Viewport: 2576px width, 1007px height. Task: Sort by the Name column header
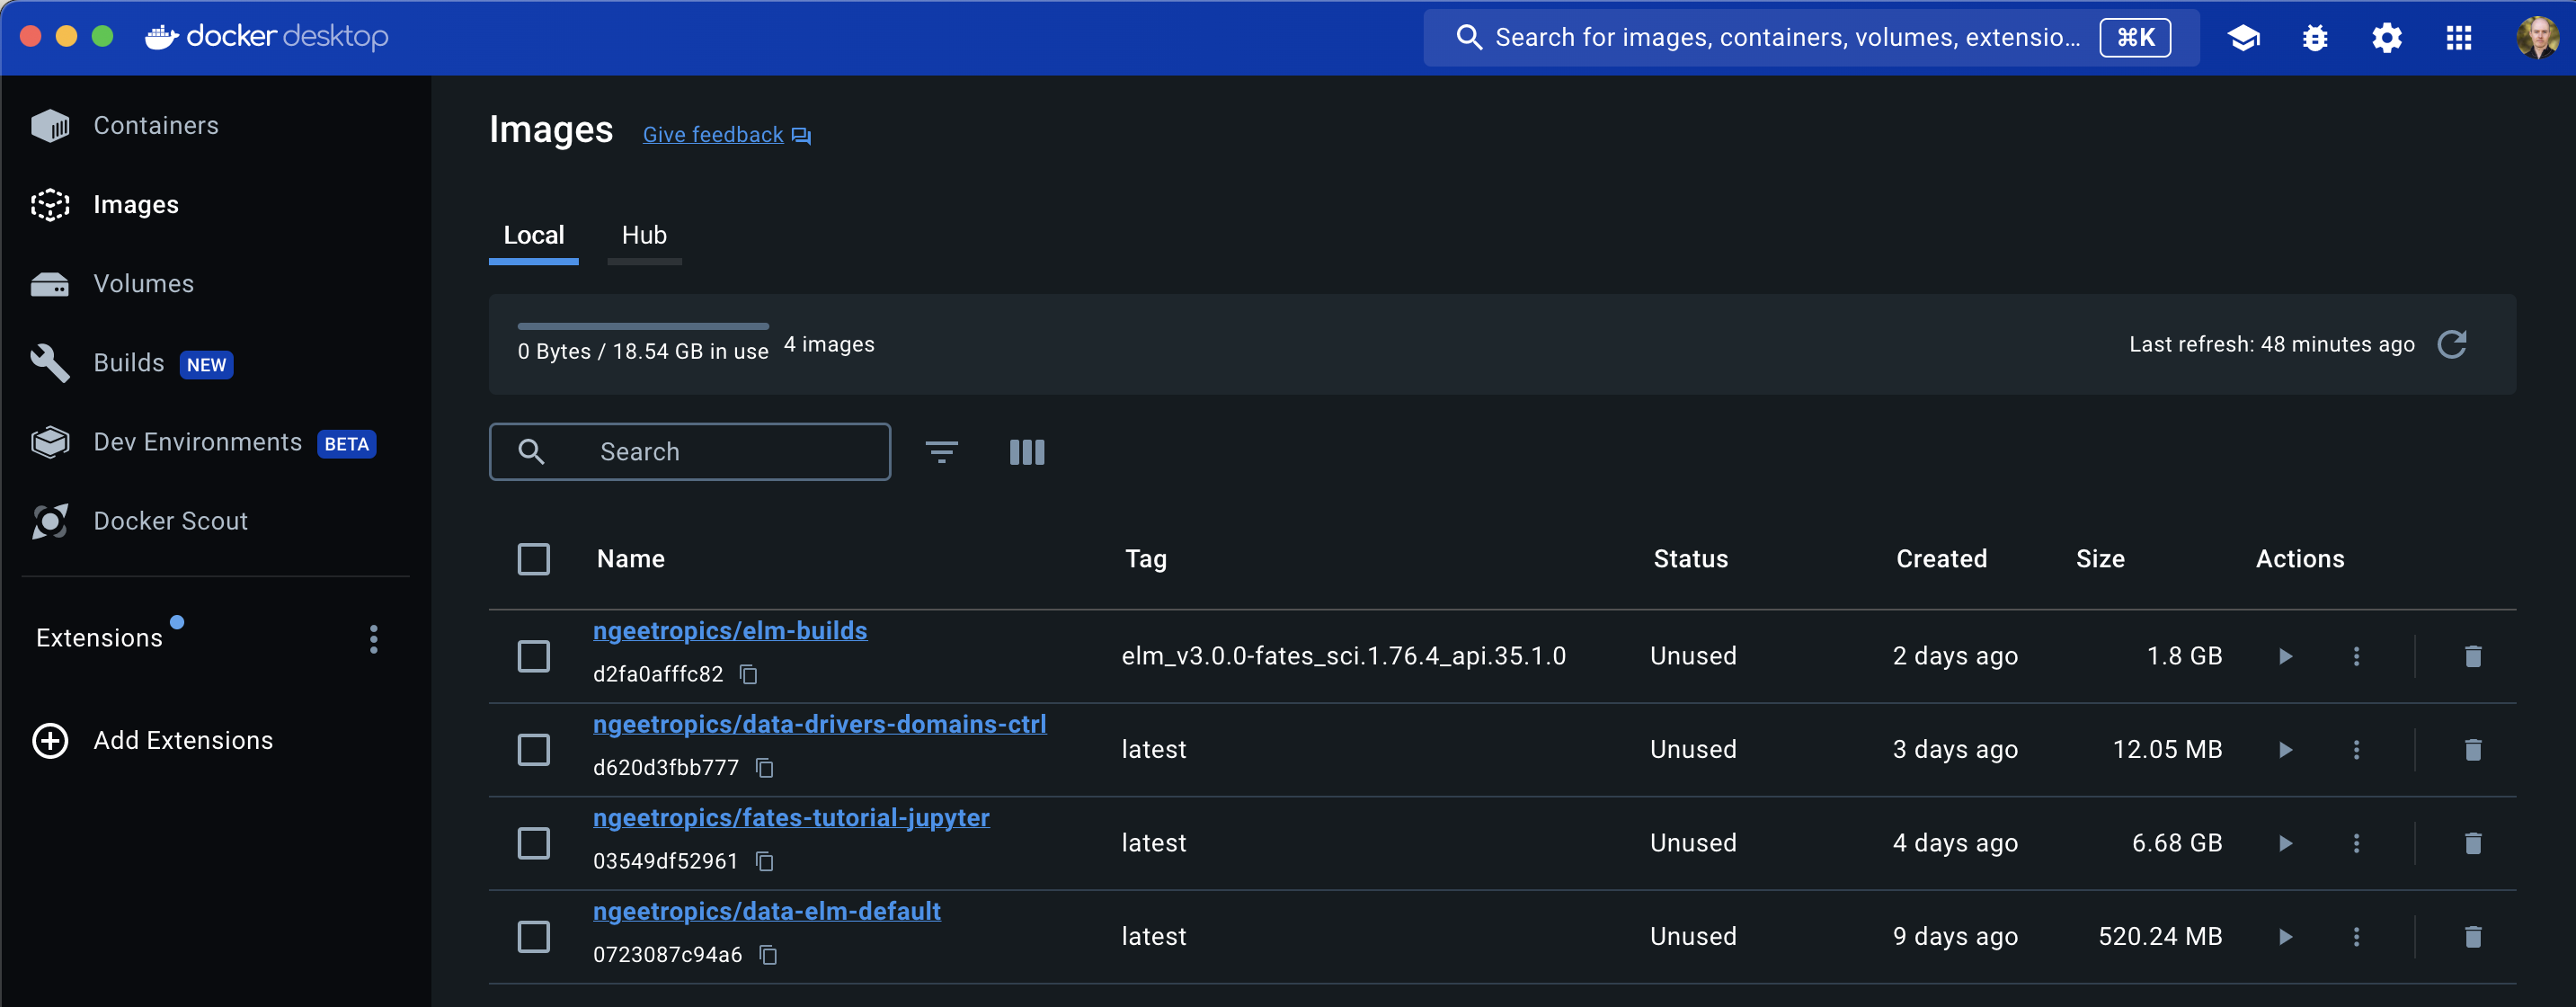[x=631, y=559]
